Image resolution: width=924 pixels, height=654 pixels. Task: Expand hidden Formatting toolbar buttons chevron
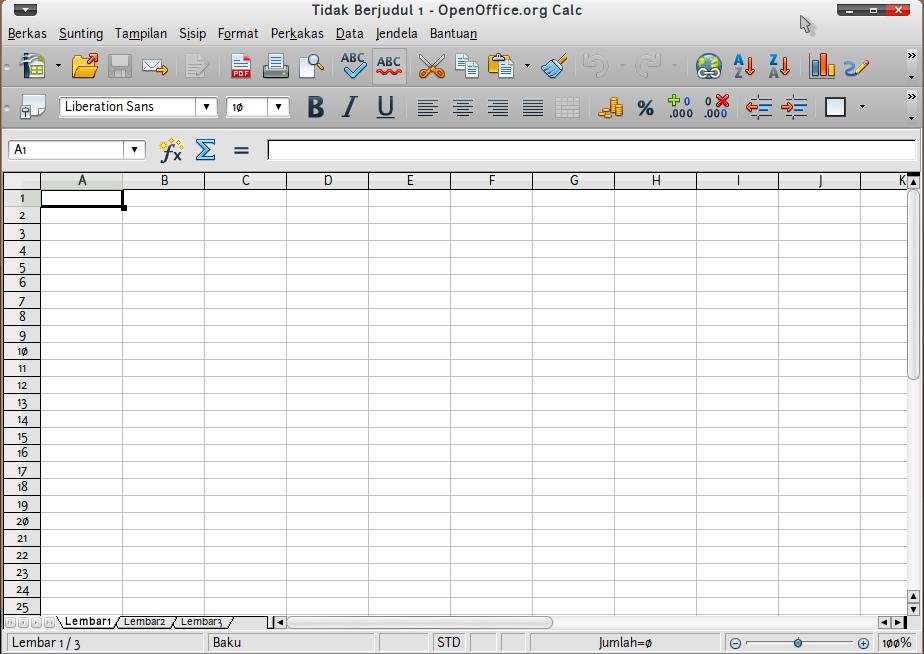pyautogui.click(x=912, y=97)
